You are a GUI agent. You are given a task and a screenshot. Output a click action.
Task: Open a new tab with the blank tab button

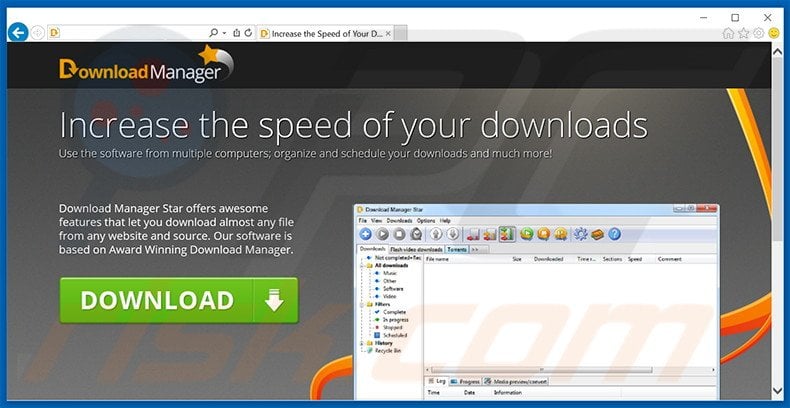400,34
